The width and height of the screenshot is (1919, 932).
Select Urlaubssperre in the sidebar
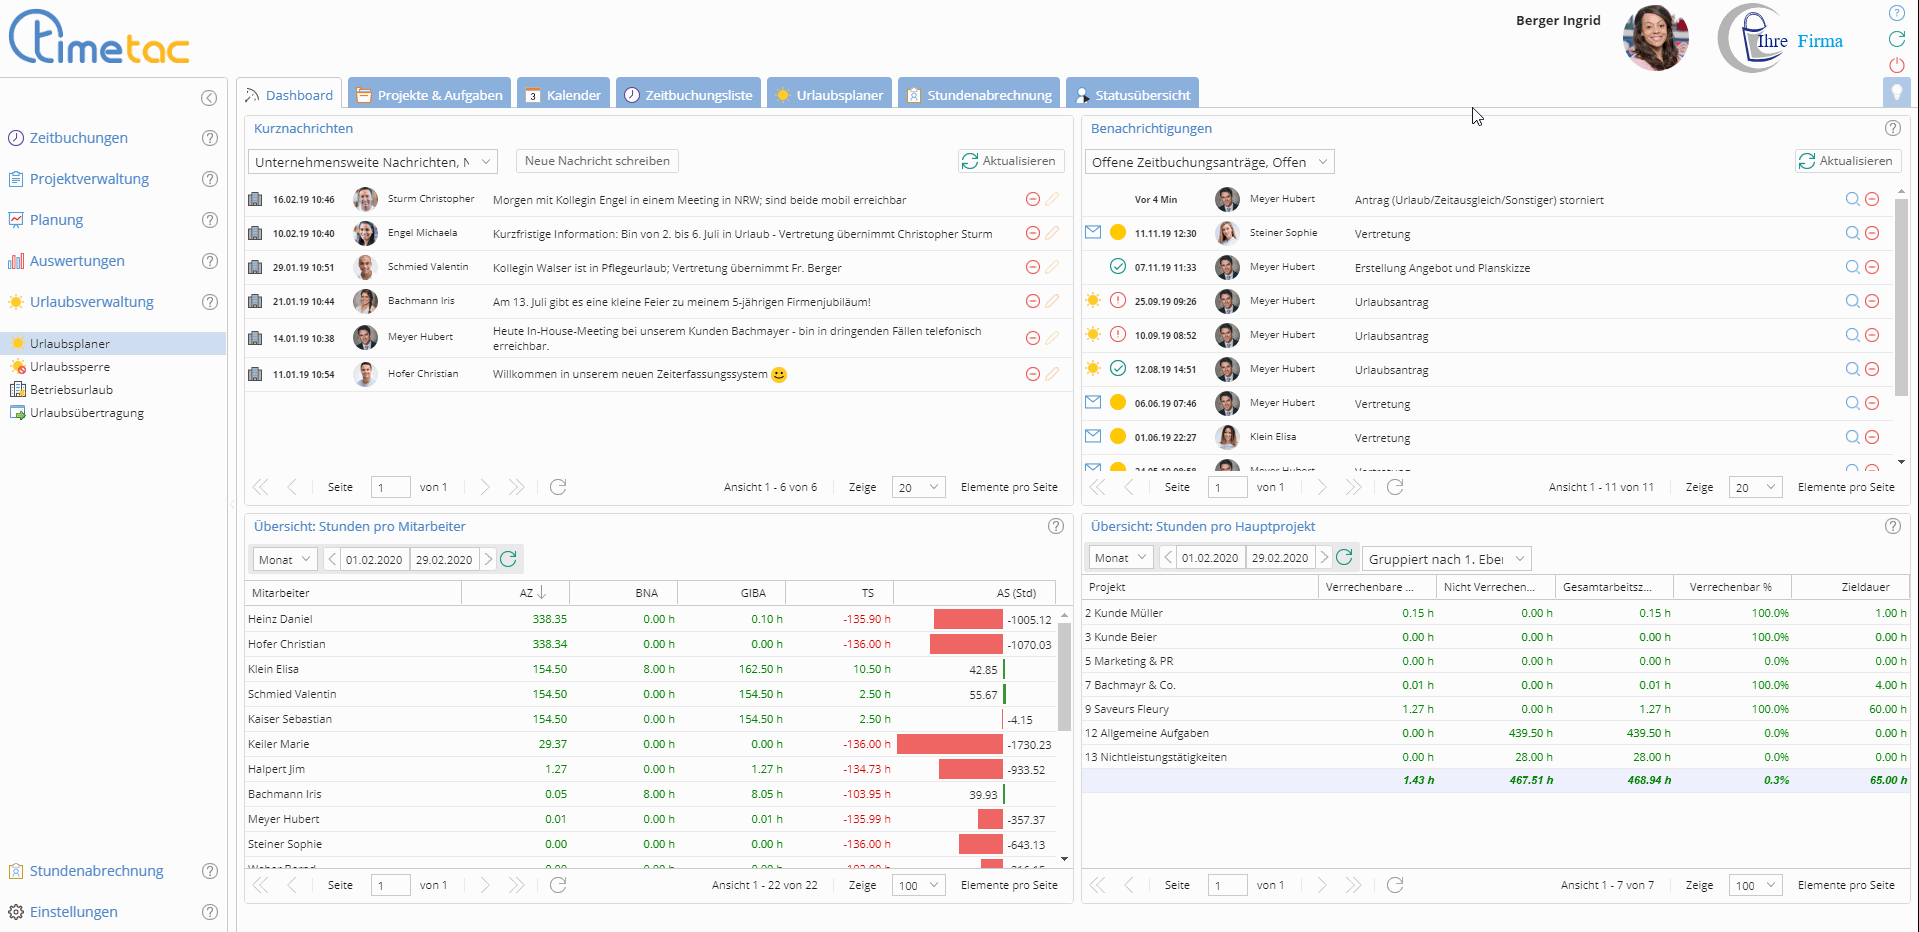pos(70,367)
